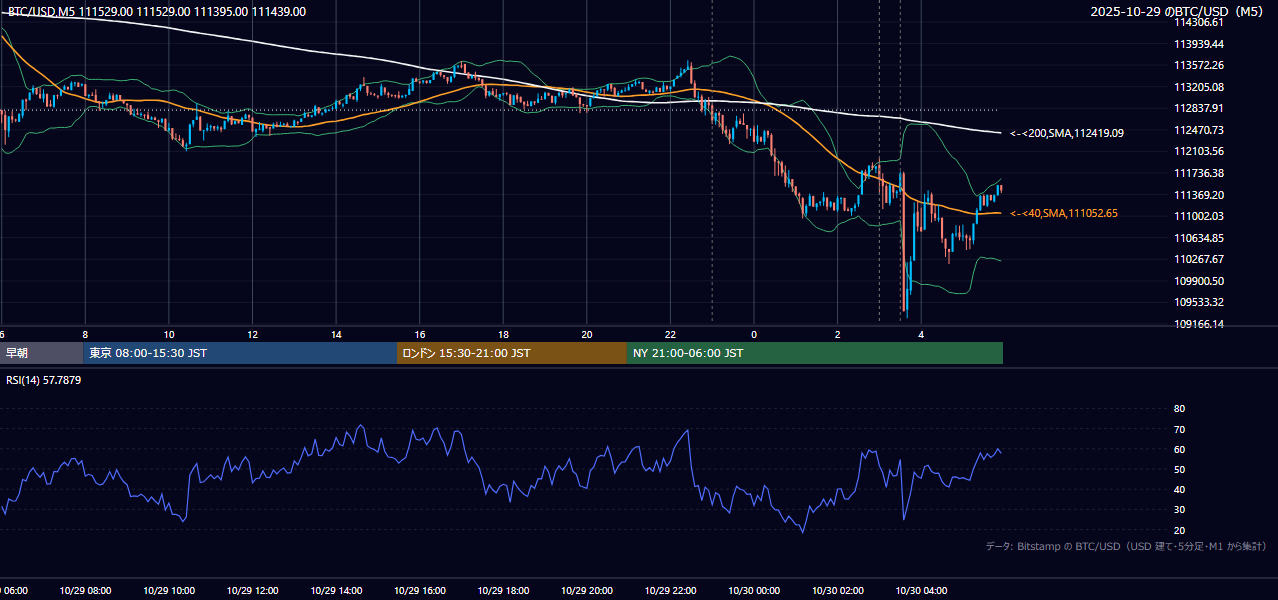Click RSI scale value 40
This screenshot has height=600, width=1278.
tap(1179, 489)
